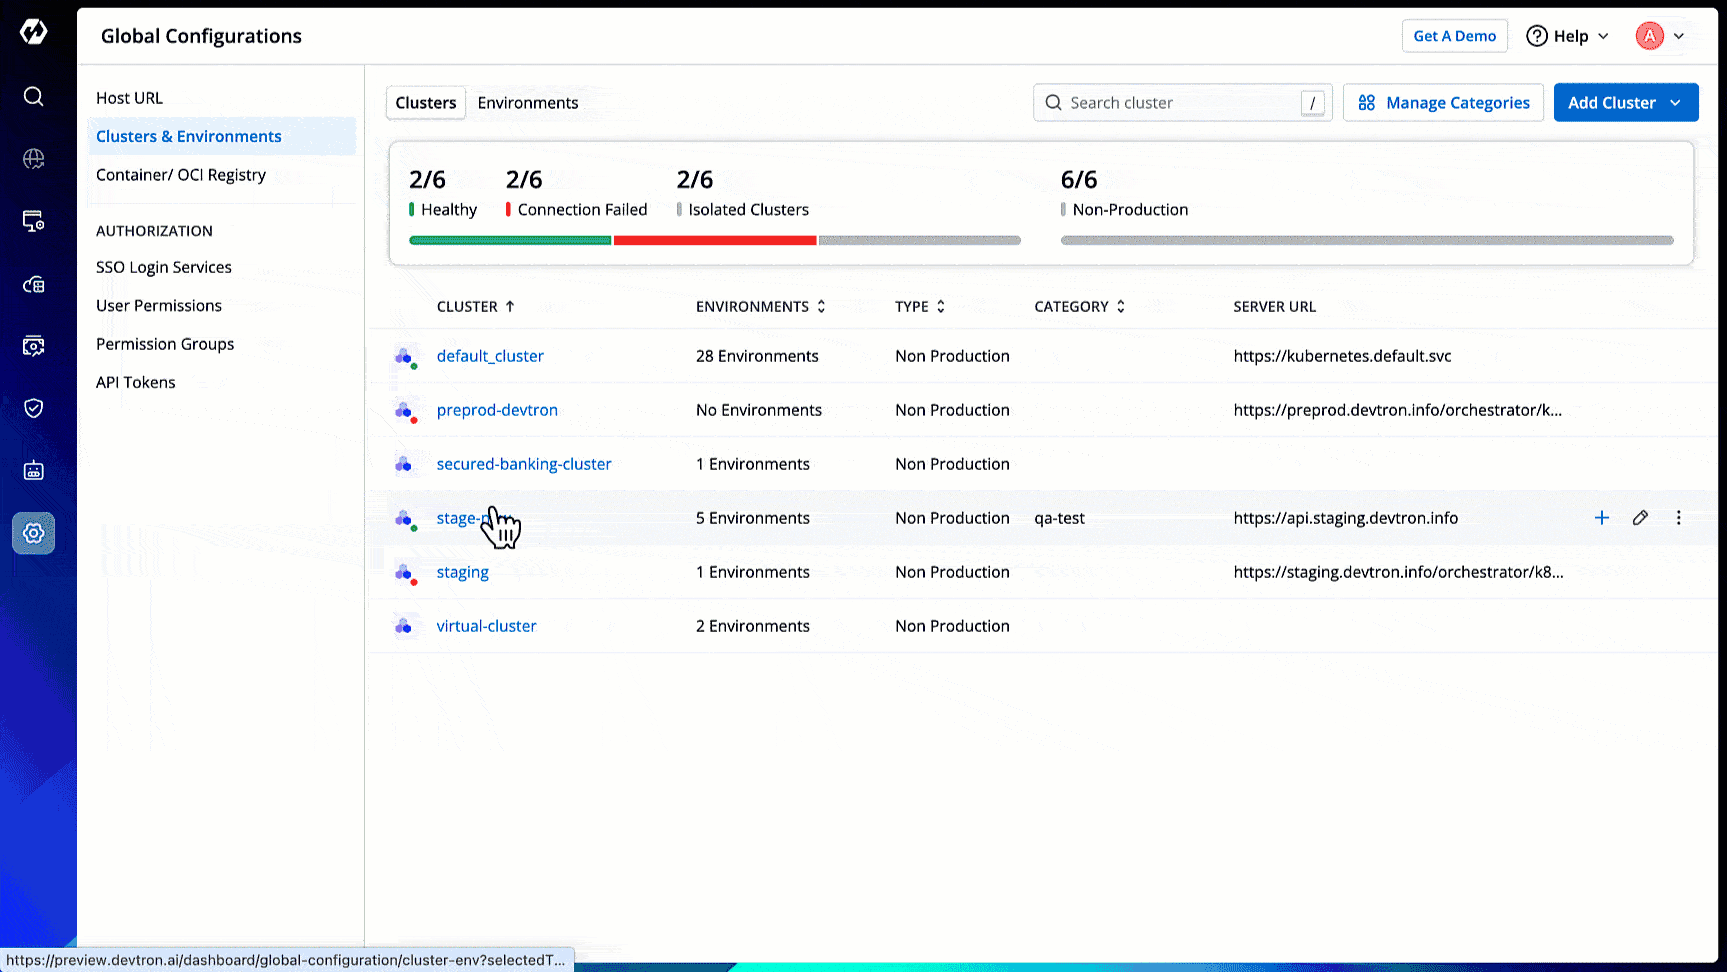Open user profile avatar dropdown
Screen dimensions: 1727x972
[1660, 36]
